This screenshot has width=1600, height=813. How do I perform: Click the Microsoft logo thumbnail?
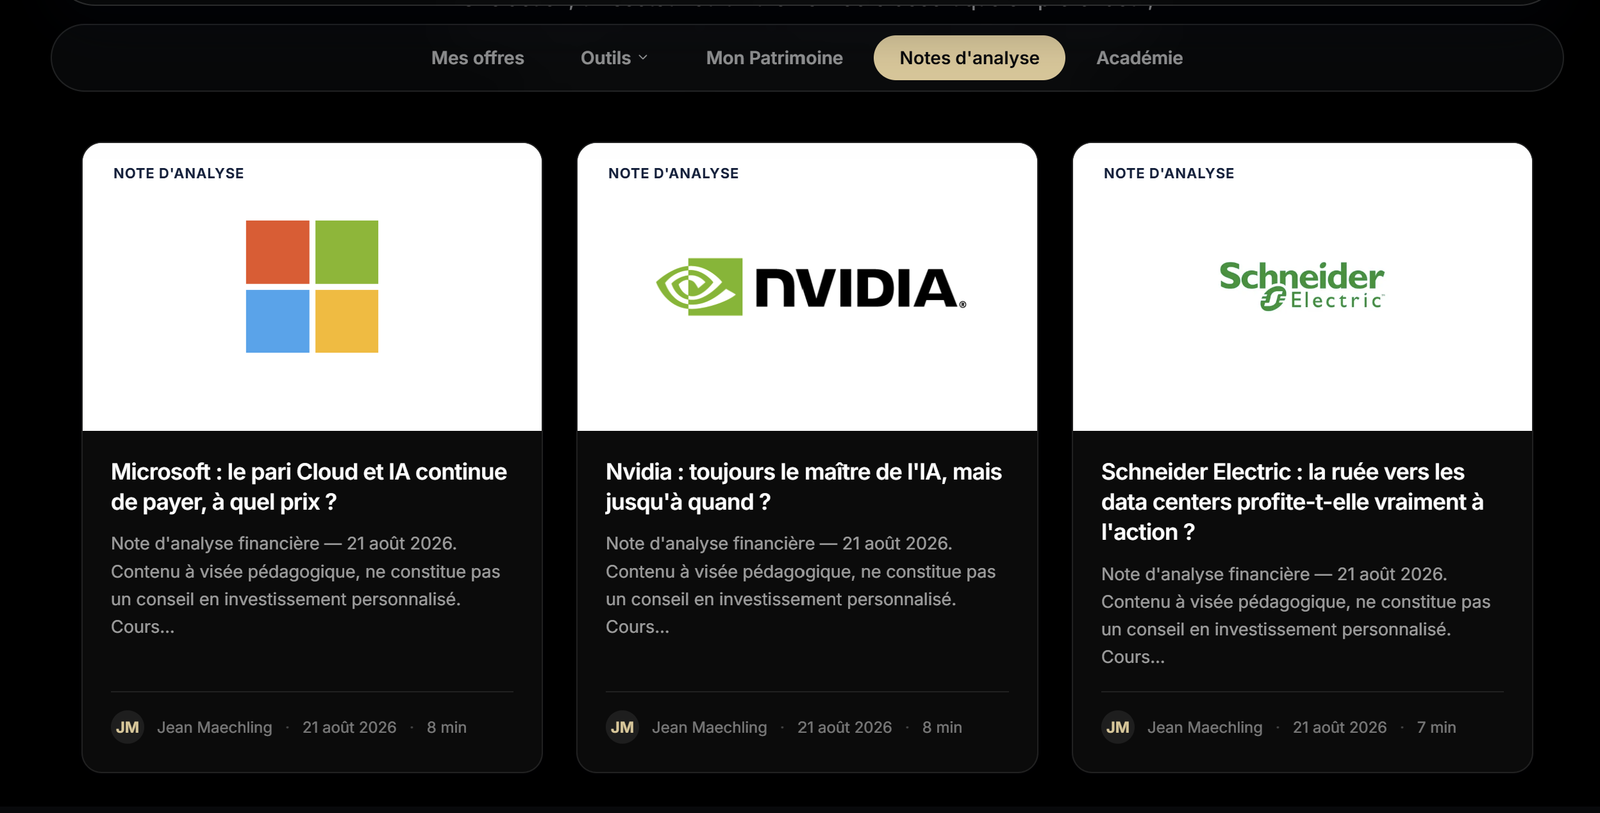312,287
